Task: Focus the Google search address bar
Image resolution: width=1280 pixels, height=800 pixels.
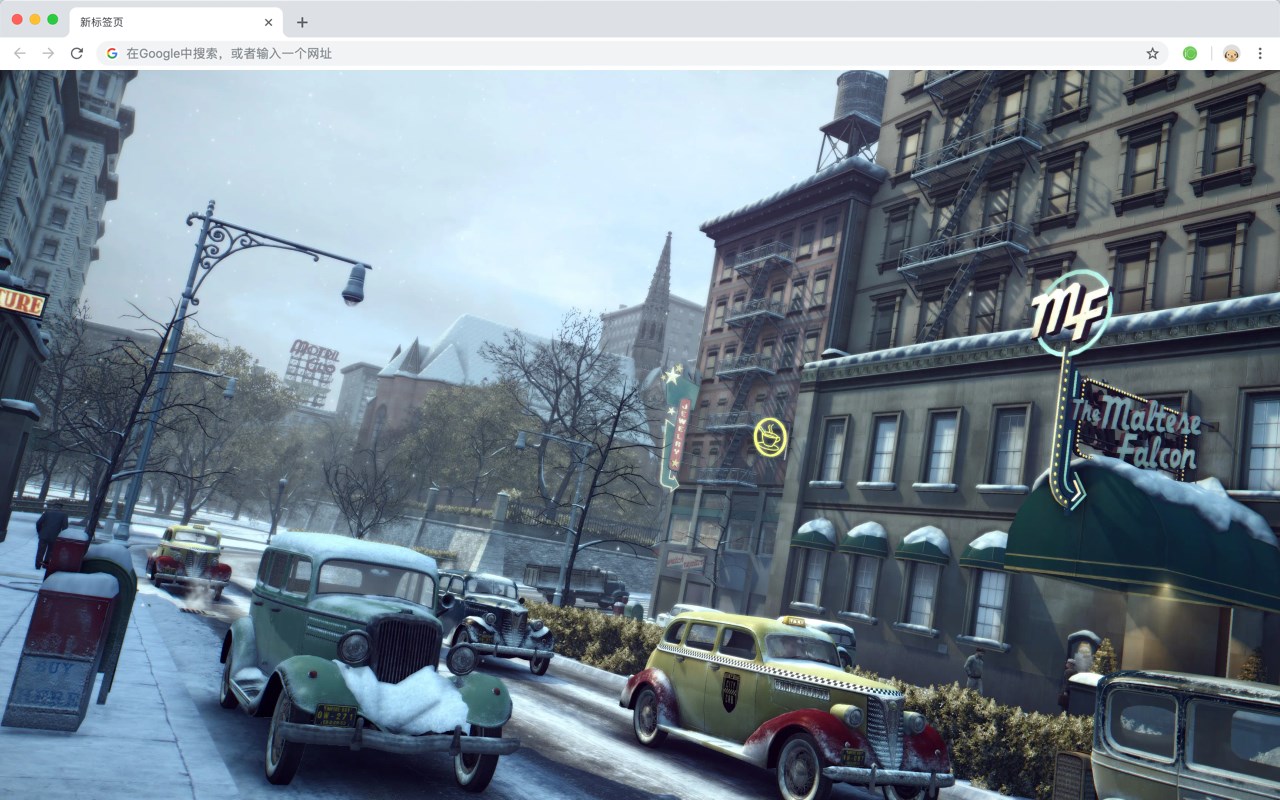Action: 630,53
